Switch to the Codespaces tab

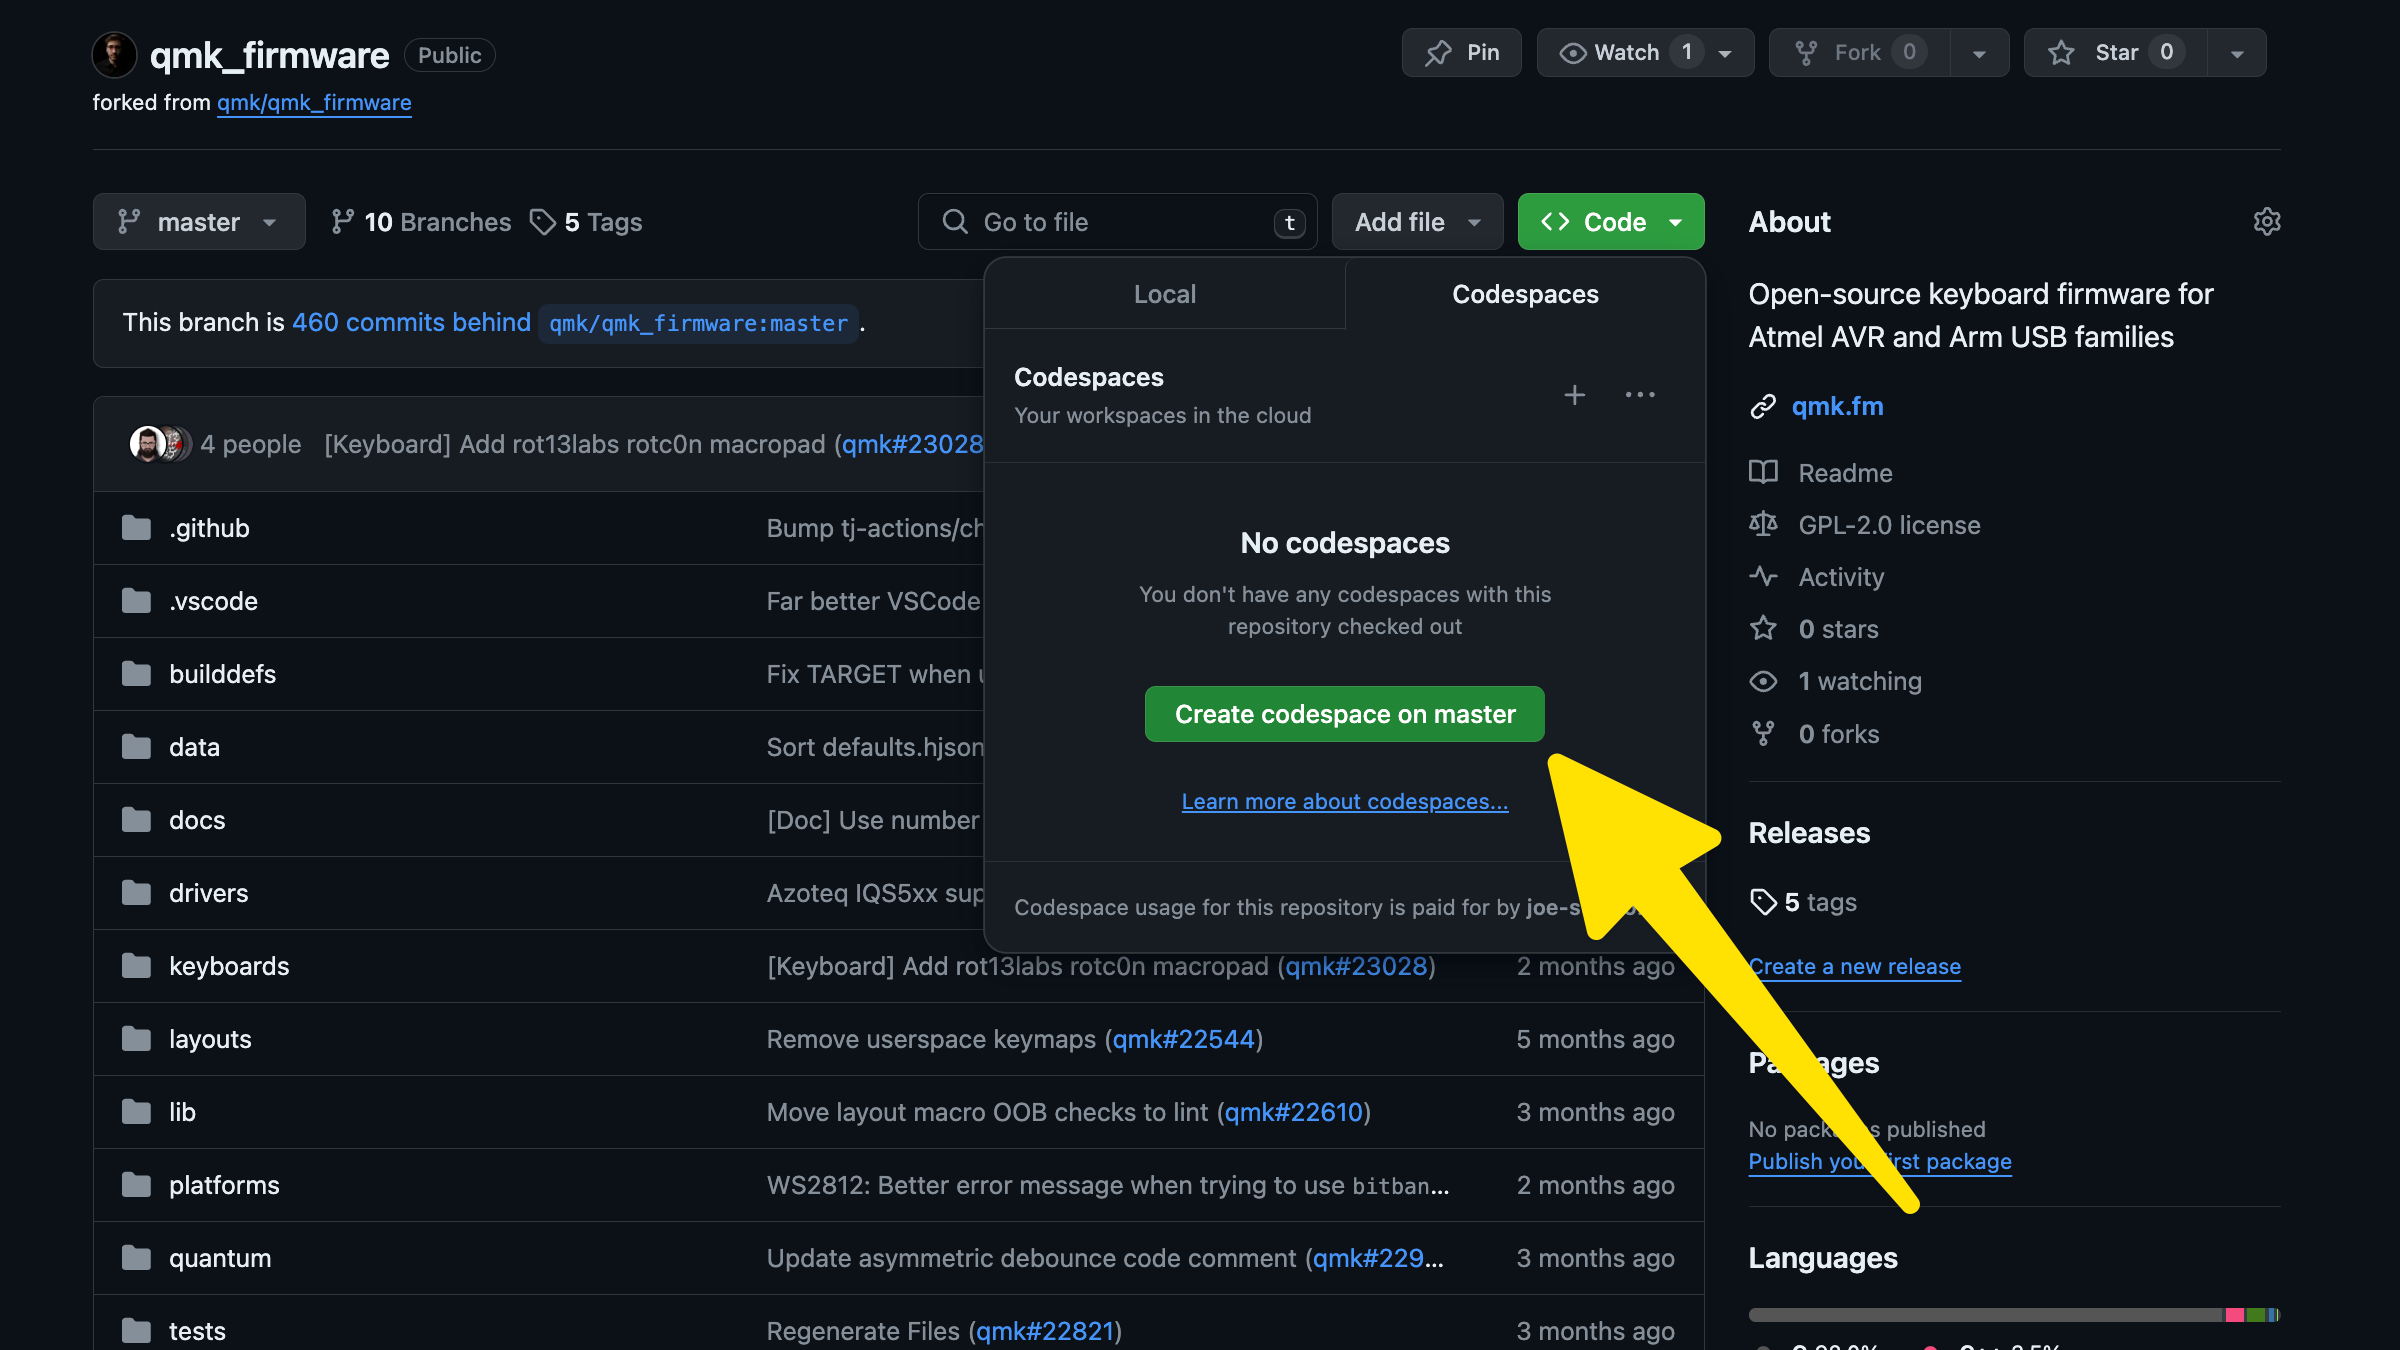click(x=1525, y=294)
